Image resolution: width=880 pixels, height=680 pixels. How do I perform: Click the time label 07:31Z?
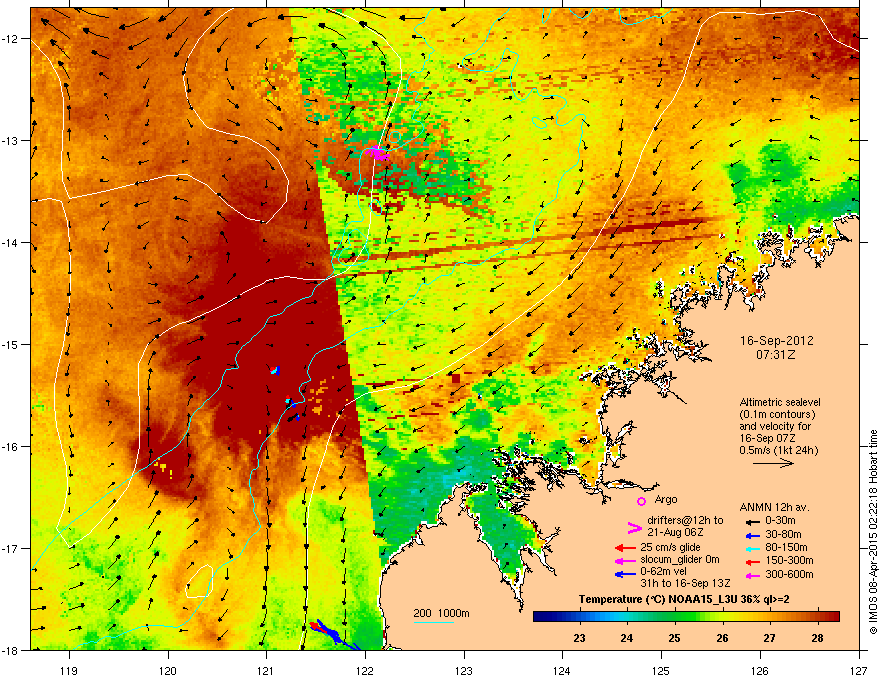776,355
